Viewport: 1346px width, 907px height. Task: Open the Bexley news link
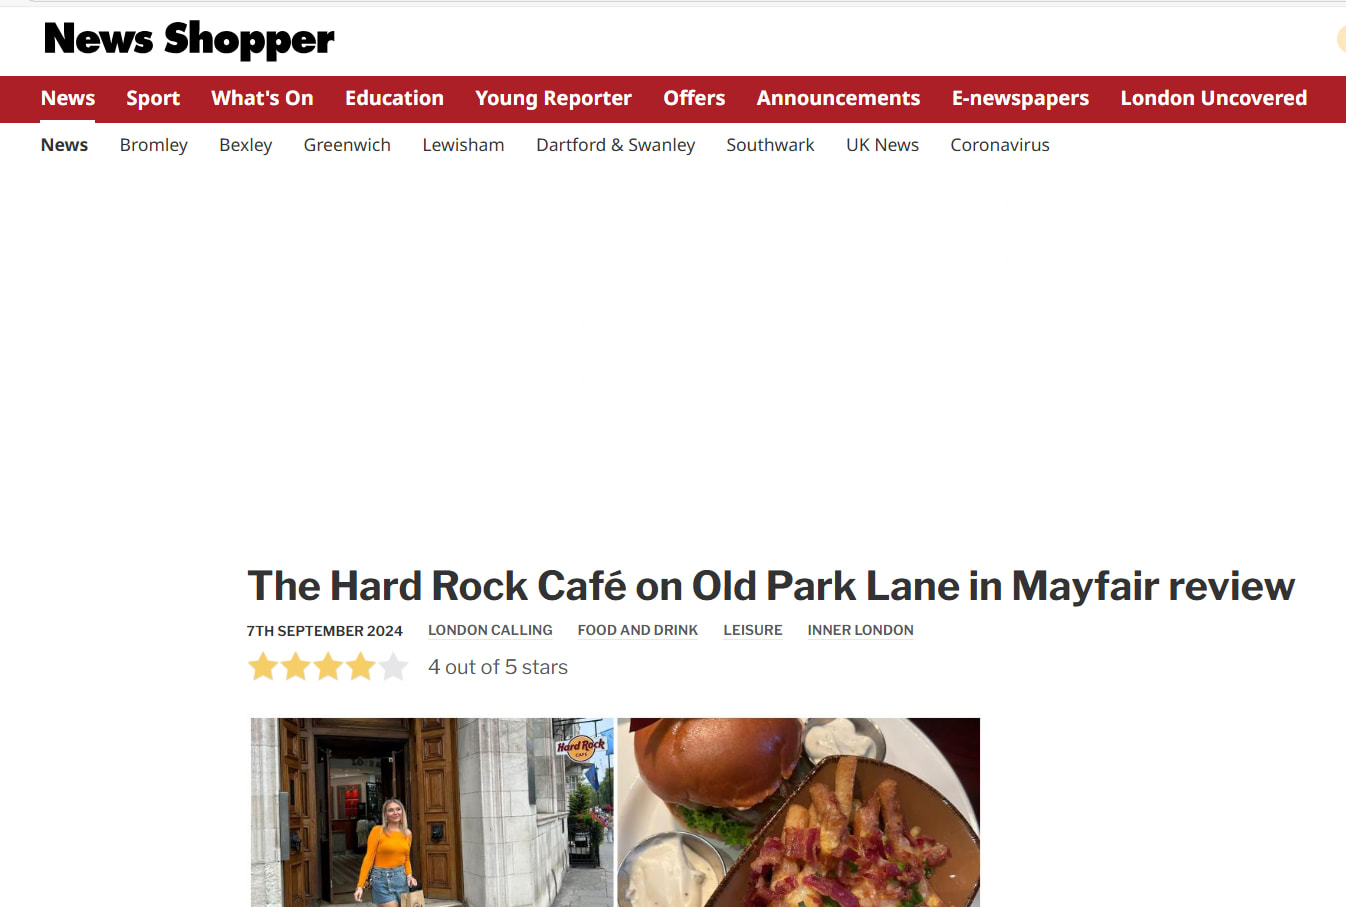click(x=246, y=145)
